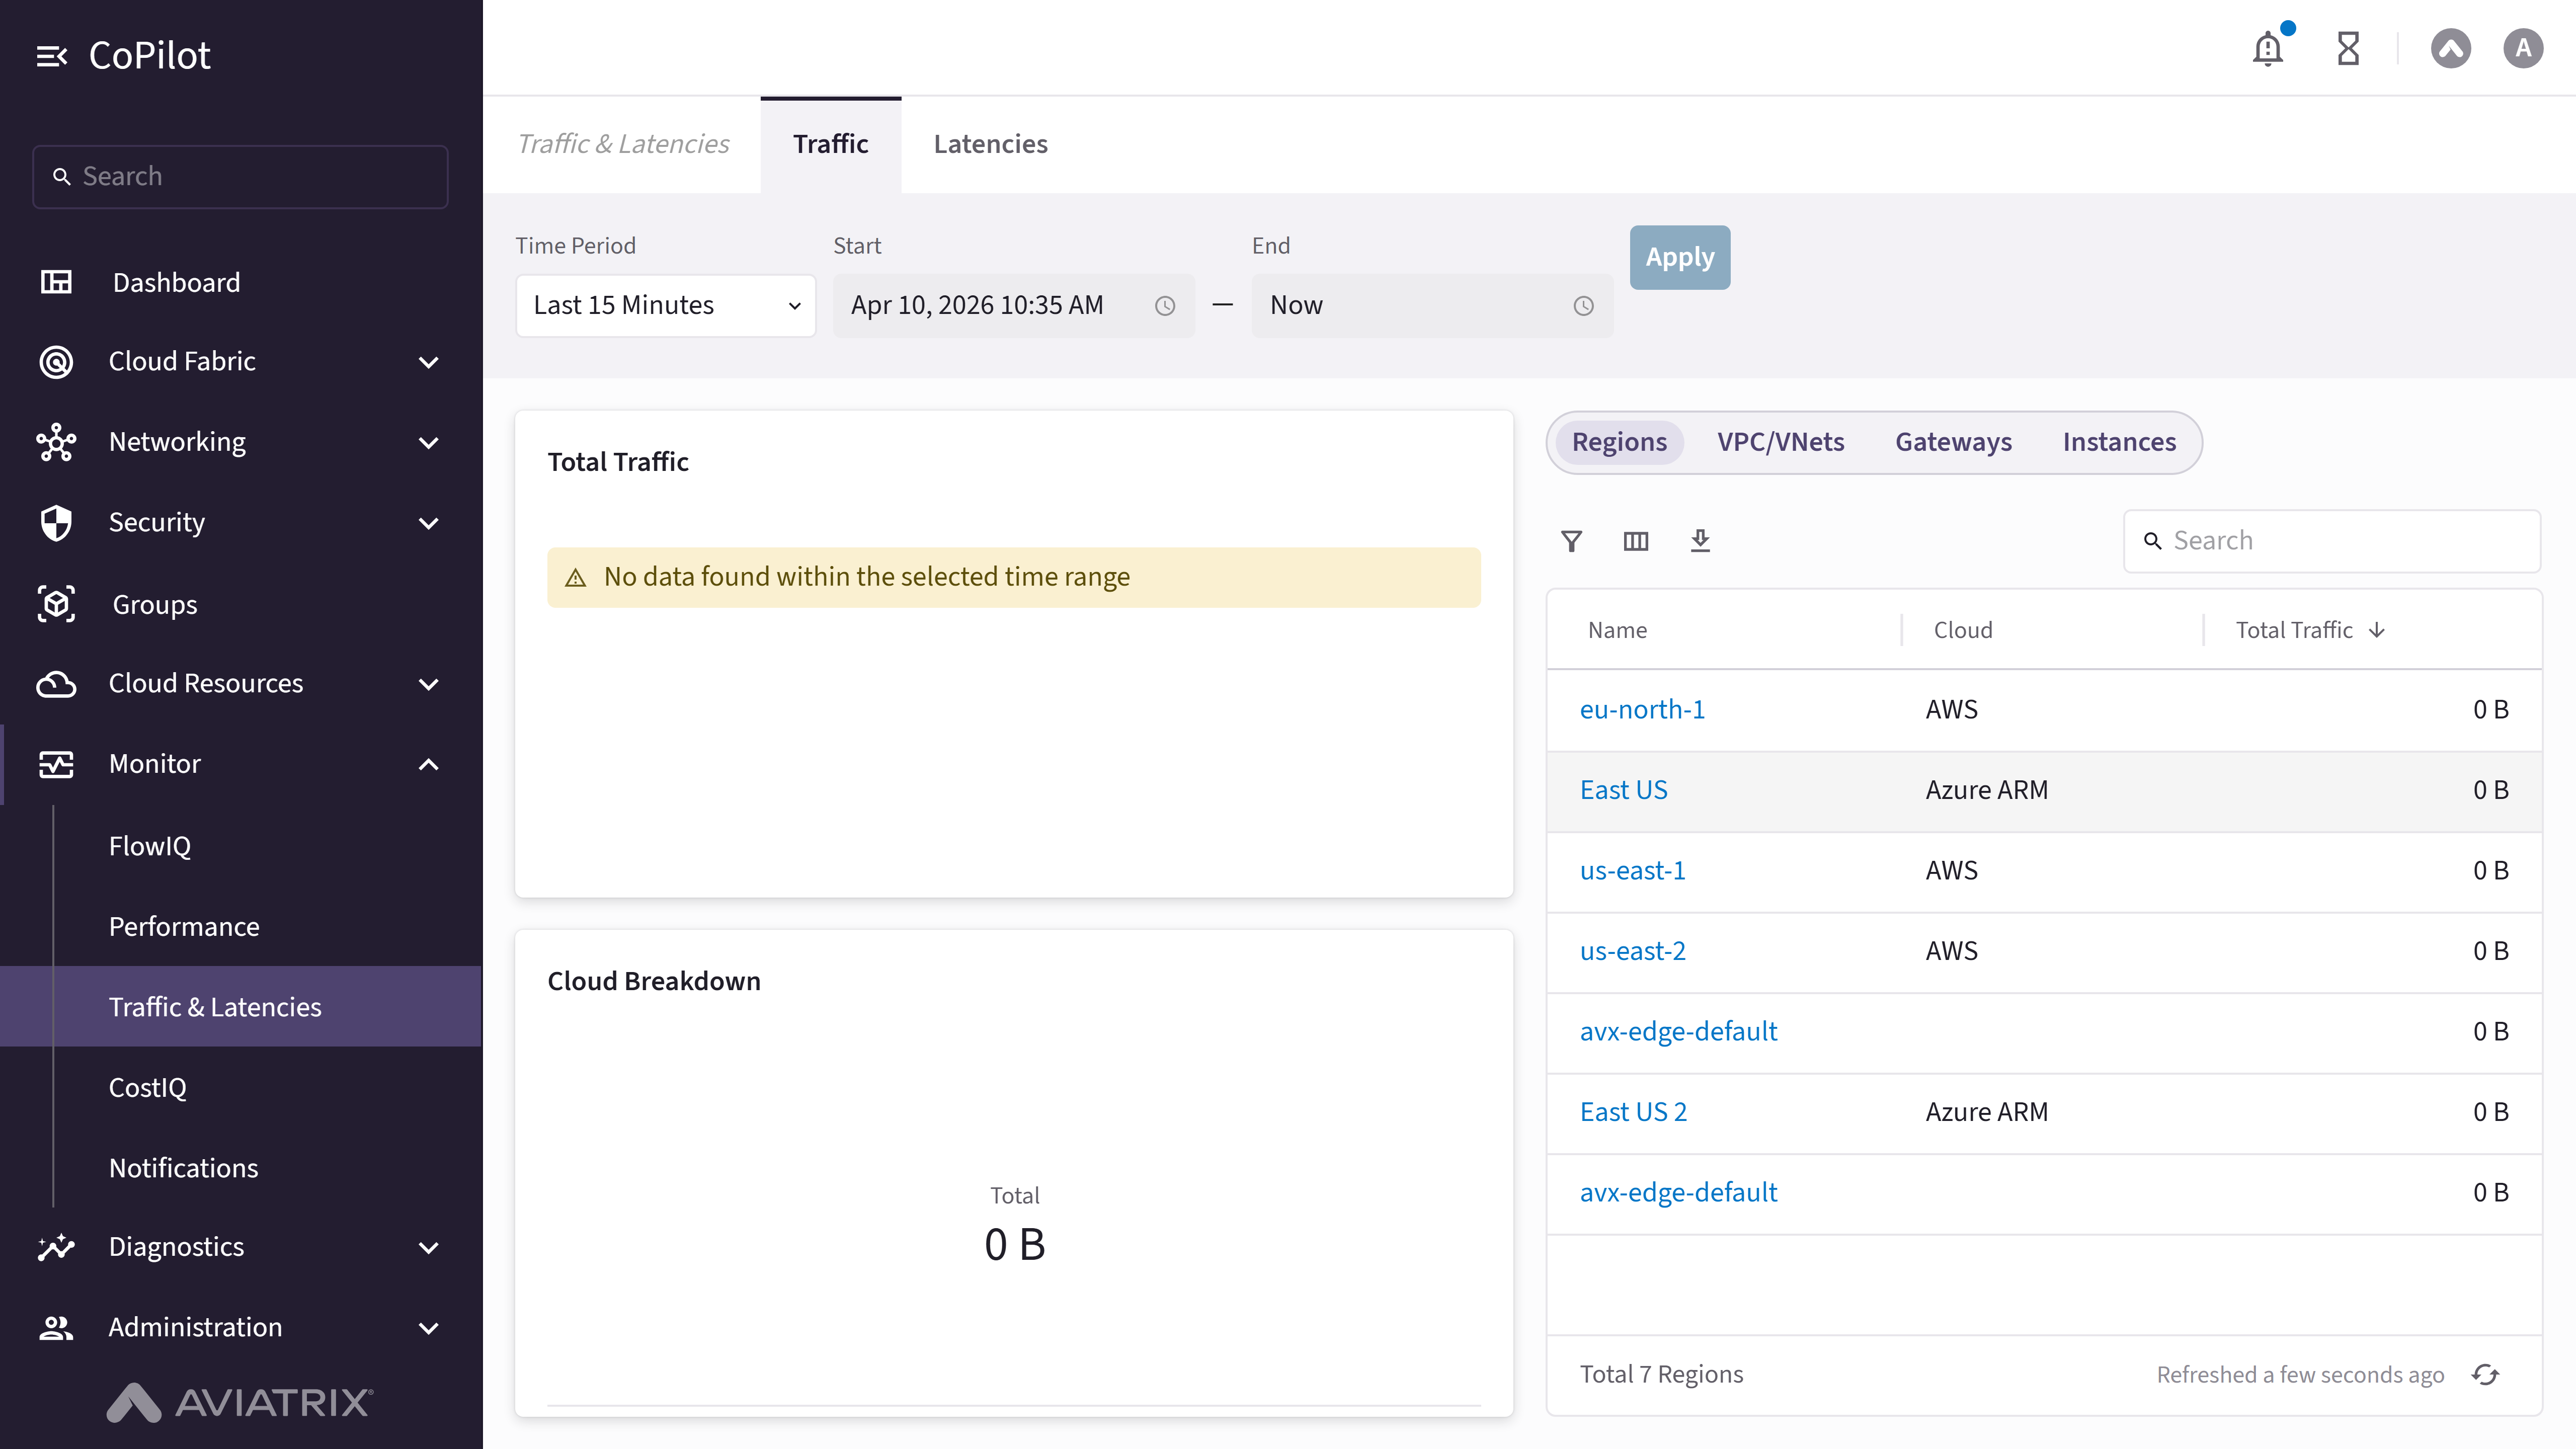The image size is (2576, 1449).
Task: Open the us-east-1 region link
Action: click(x=1632, y=871)
